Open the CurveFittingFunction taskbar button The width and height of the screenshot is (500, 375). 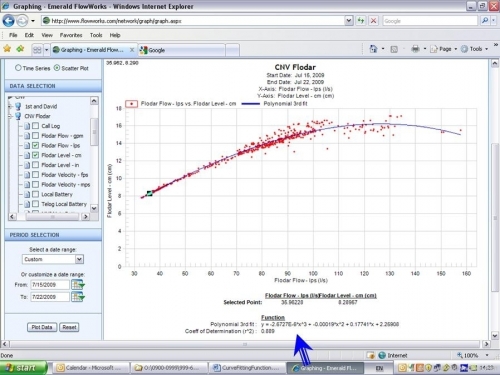point(247,368)
